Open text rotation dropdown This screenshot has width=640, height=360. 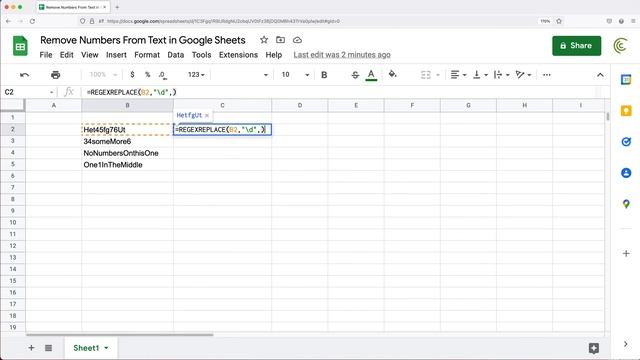pyautogui.click(x=523, y=75)
